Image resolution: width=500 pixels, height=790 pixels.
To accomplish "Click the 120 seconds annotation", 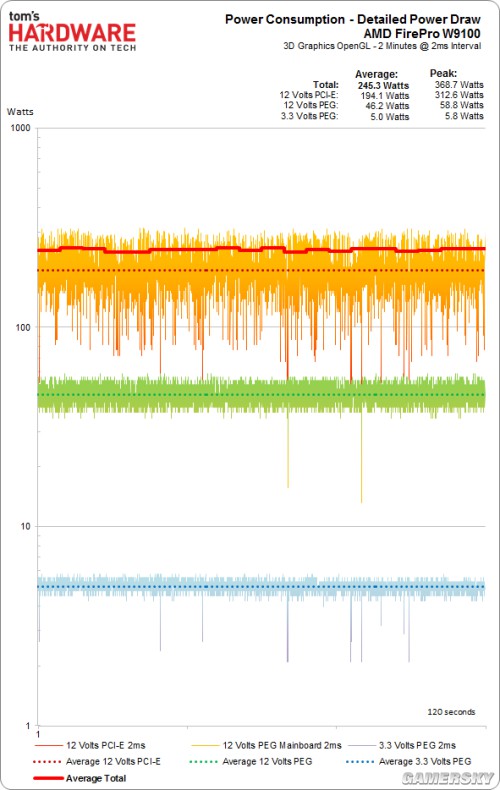I will point(451,712).
